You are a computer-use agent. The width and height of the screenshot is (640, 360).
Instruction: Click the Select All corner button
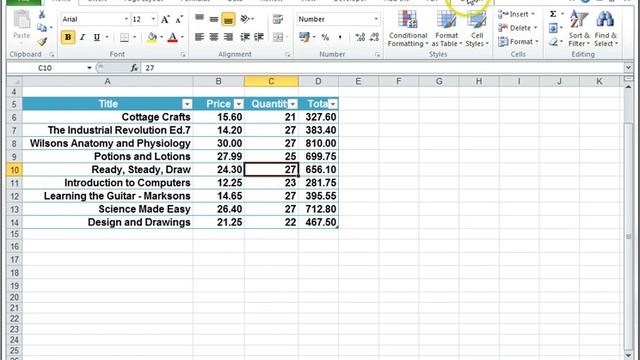14,82
